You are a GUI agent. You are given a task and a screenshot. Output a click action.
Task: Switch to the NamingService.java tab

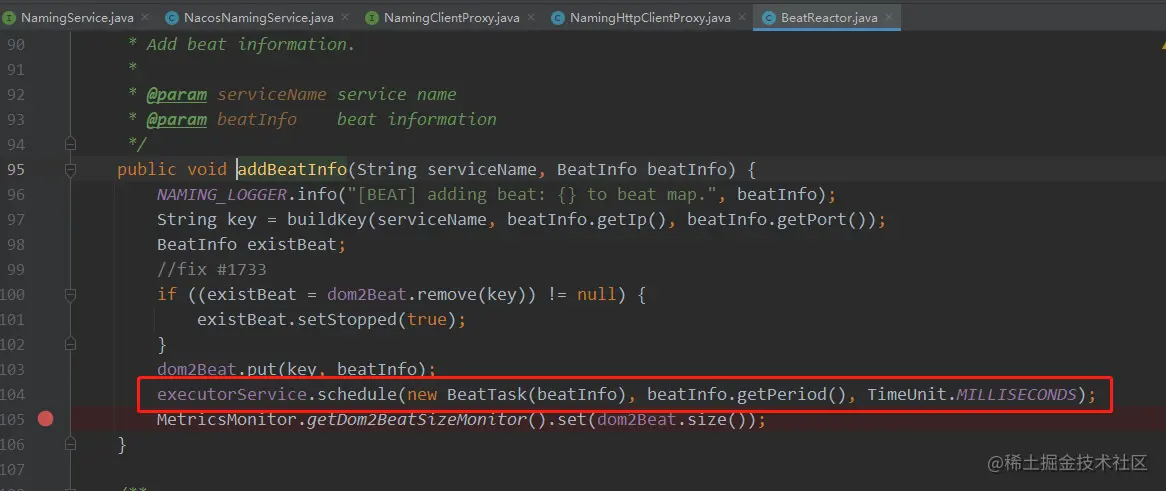pyautogui.click(x=77, y=17)
